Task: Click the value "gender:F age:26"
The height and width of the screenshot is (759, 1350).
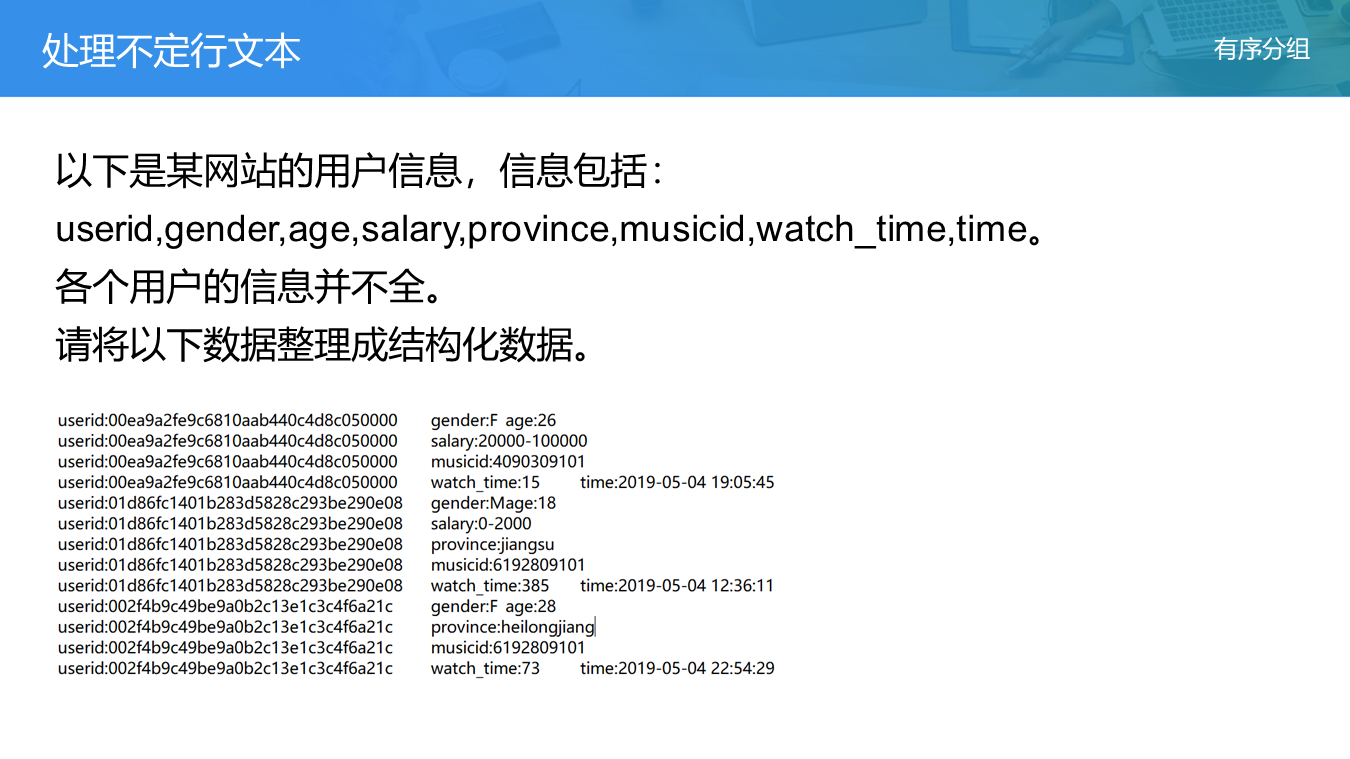Action: 493,420
